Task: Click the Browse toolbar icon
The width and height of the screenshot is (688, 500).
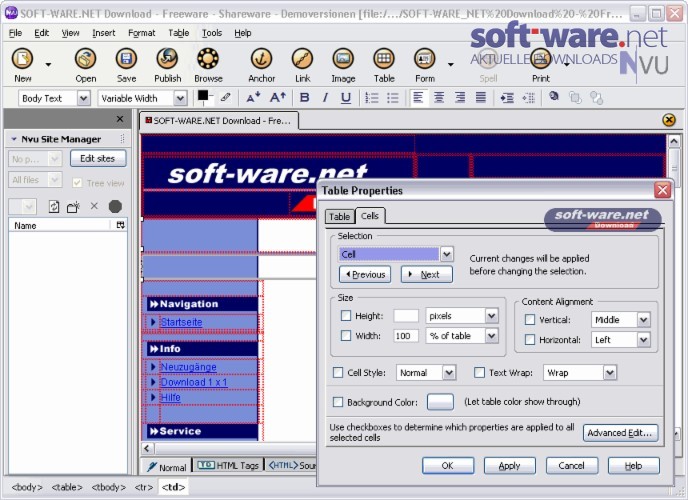Action: pyautogui.click(x=208, y=58)
